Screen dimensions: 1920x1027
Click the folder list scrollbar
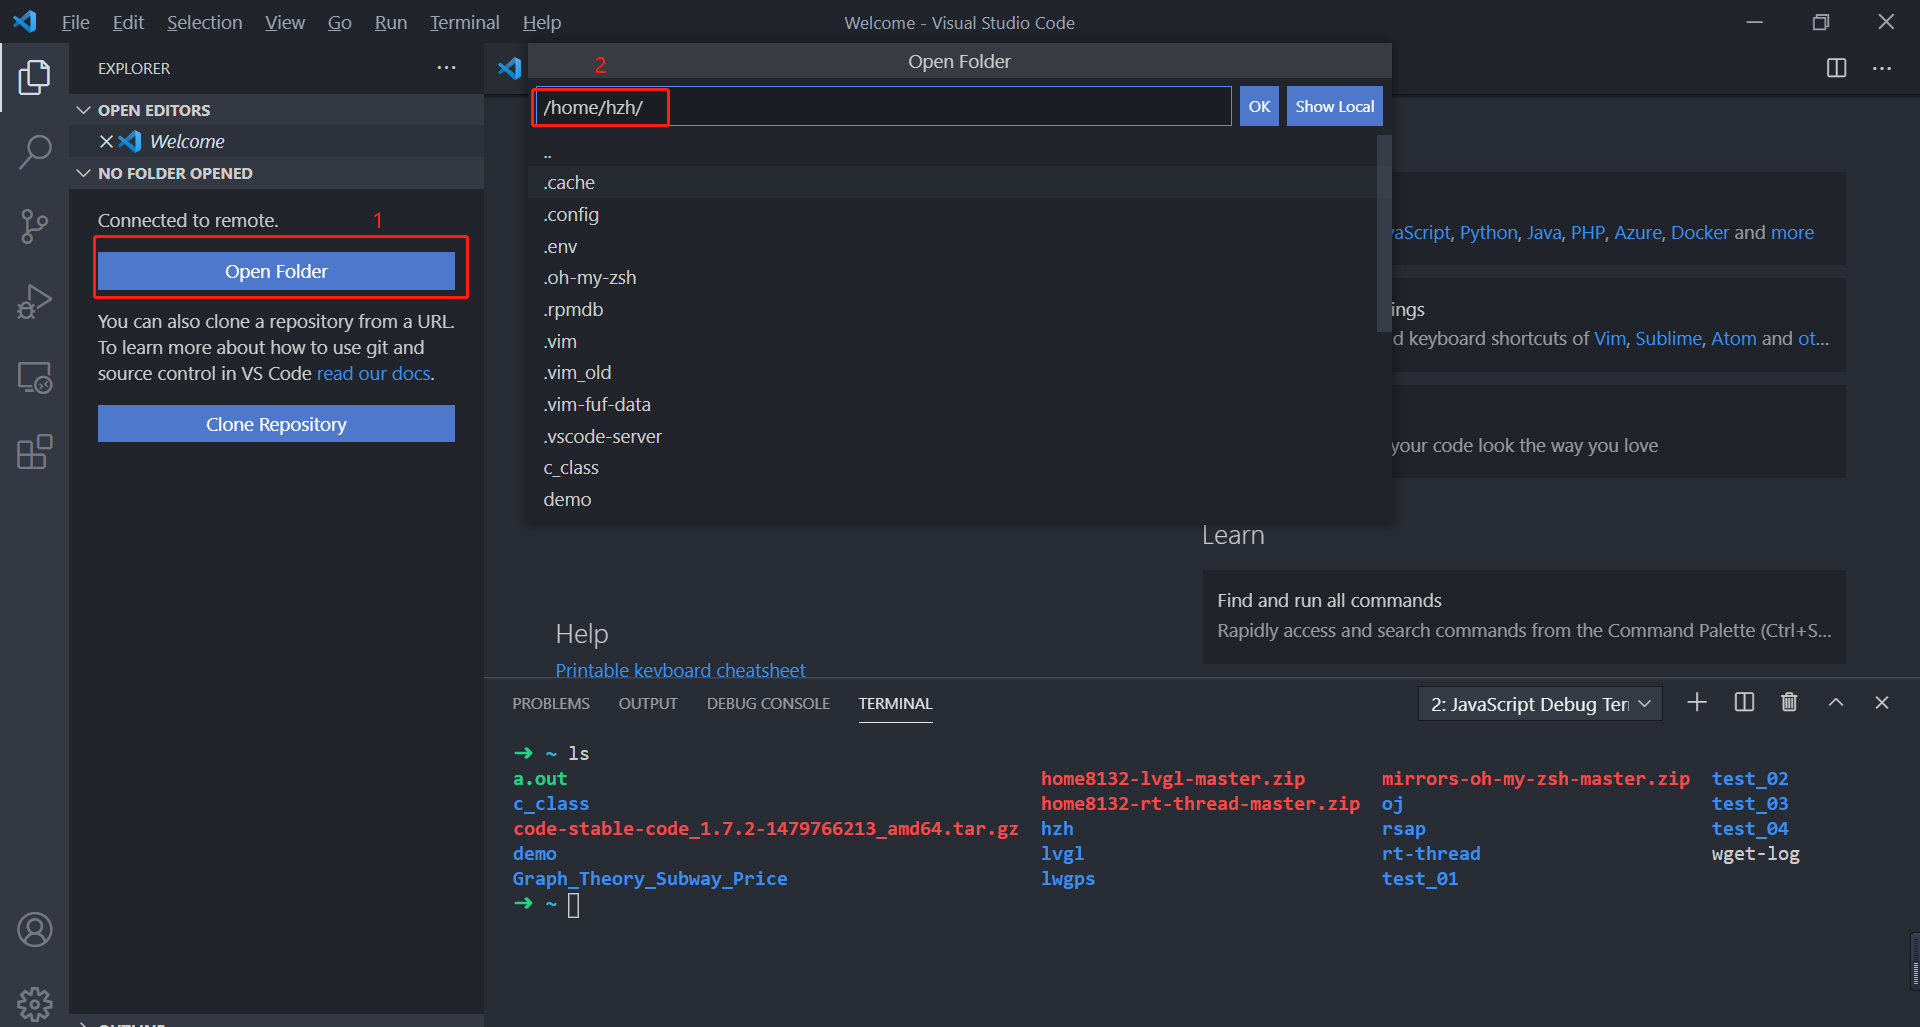(1384, 234)
